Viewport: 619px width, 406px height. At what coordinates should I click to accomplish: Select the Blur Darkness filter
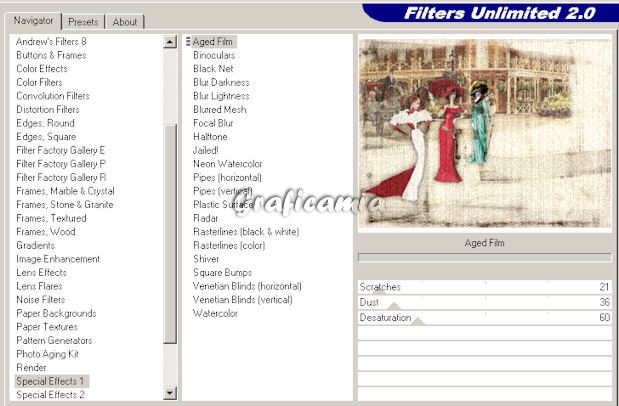221,83
